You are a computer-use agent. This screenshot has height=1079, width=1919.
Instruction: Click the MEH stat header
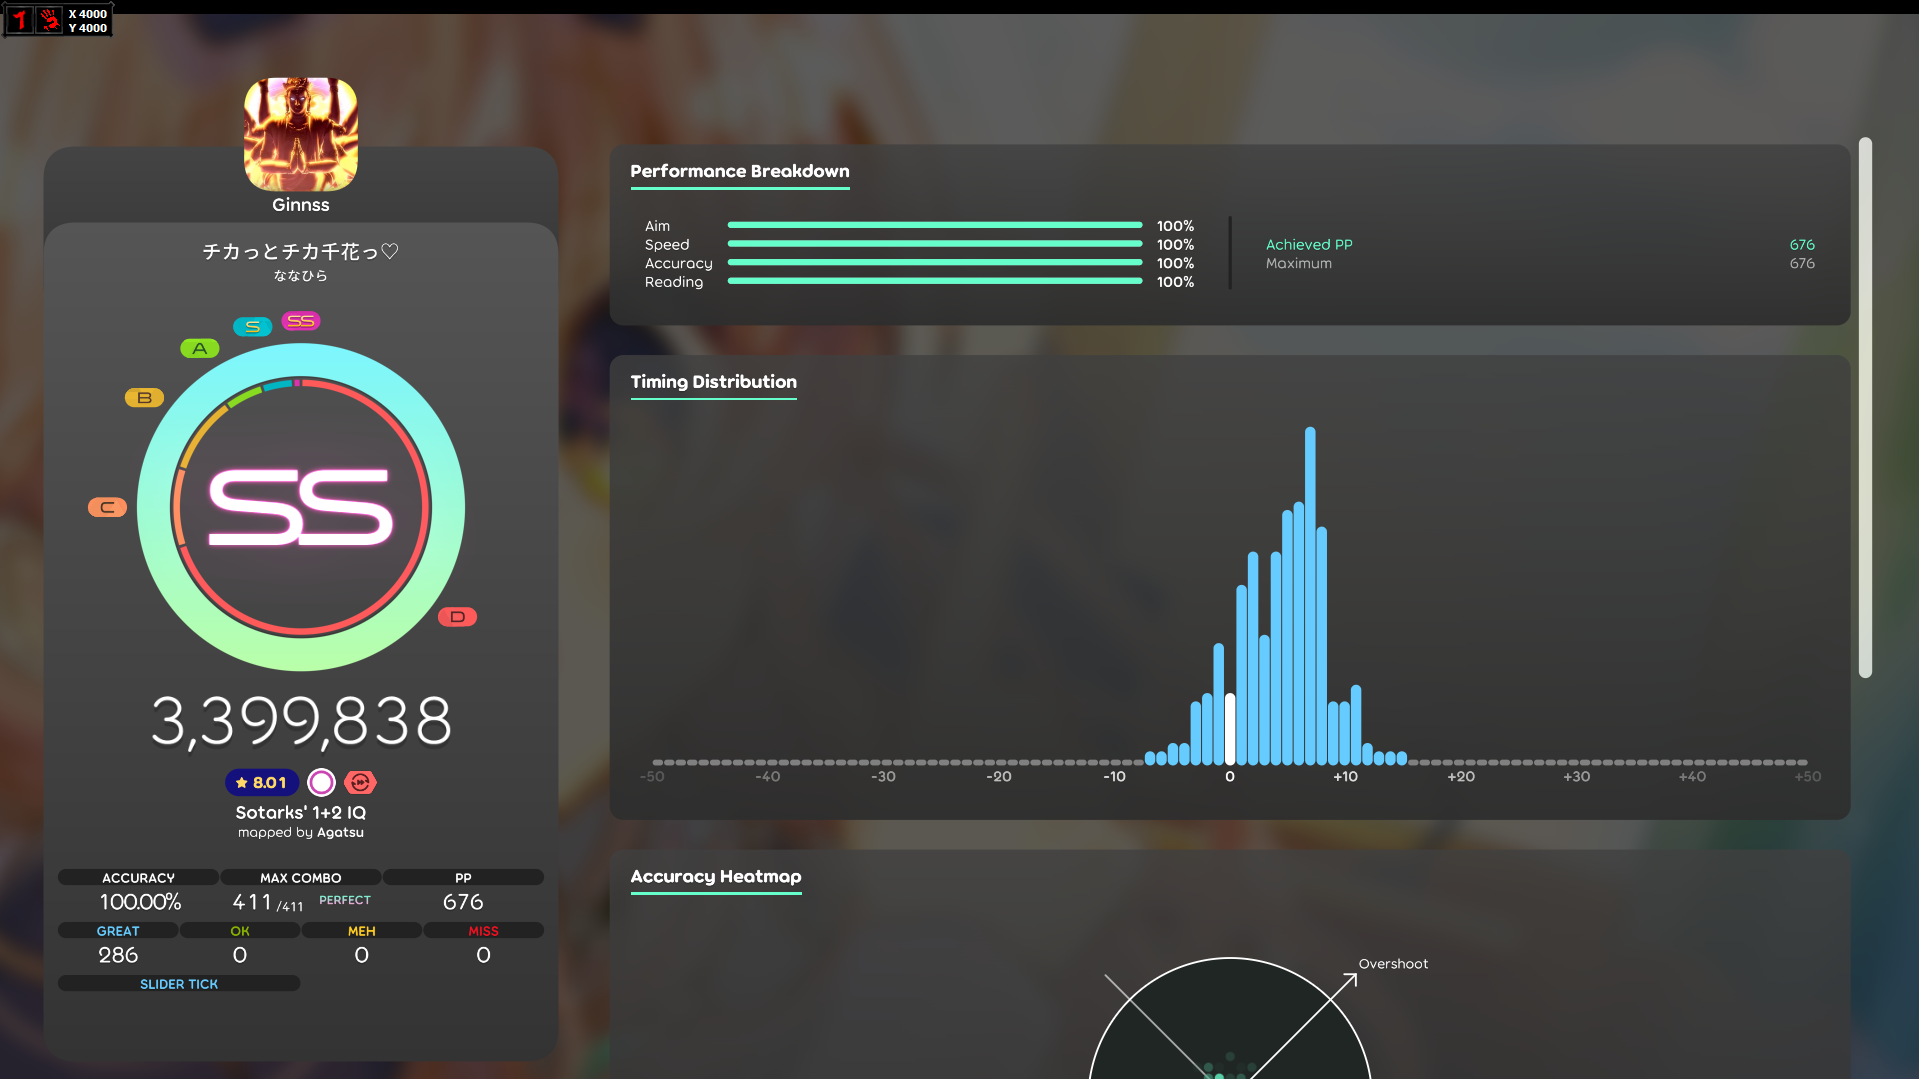coord(362,931)
